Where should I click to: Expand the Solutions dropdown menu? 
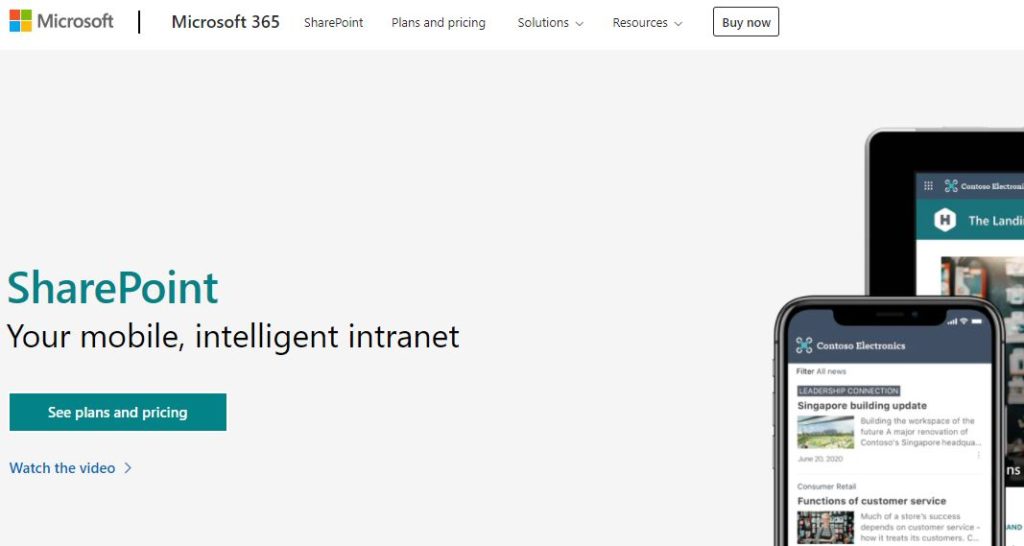tap(550, 22)
